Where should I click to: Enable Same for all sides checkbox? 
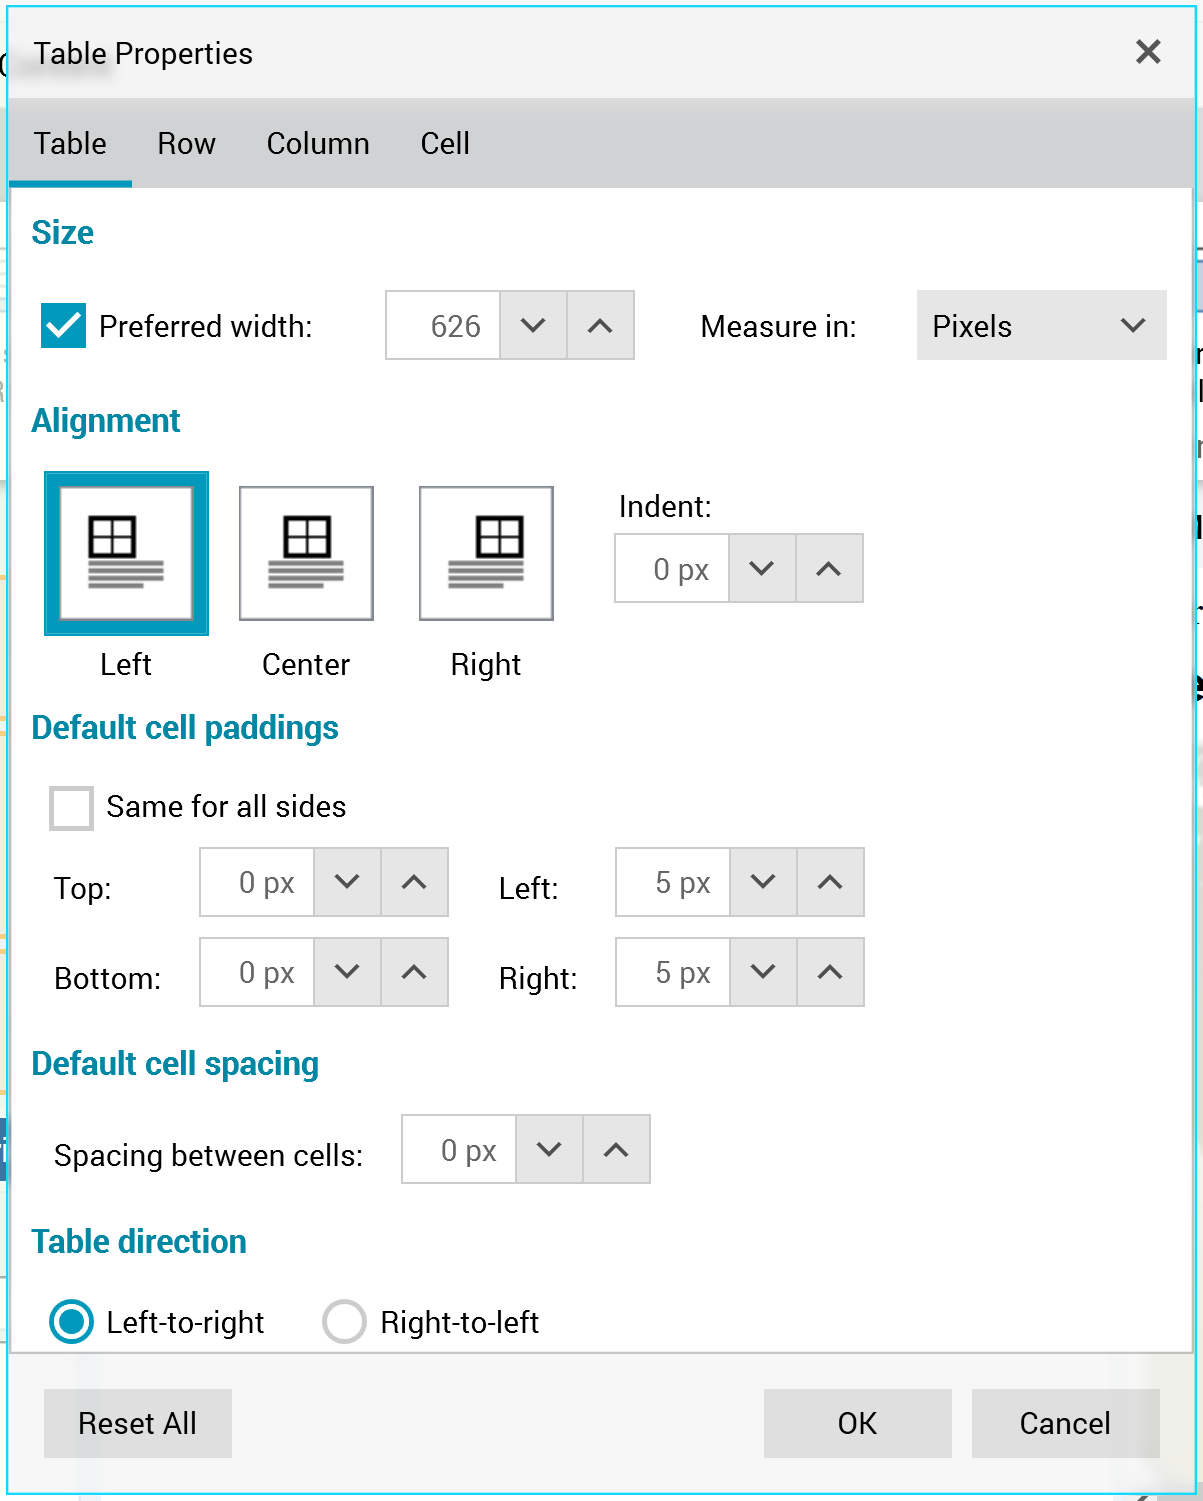pyautogui.click(x=72, y=807)
